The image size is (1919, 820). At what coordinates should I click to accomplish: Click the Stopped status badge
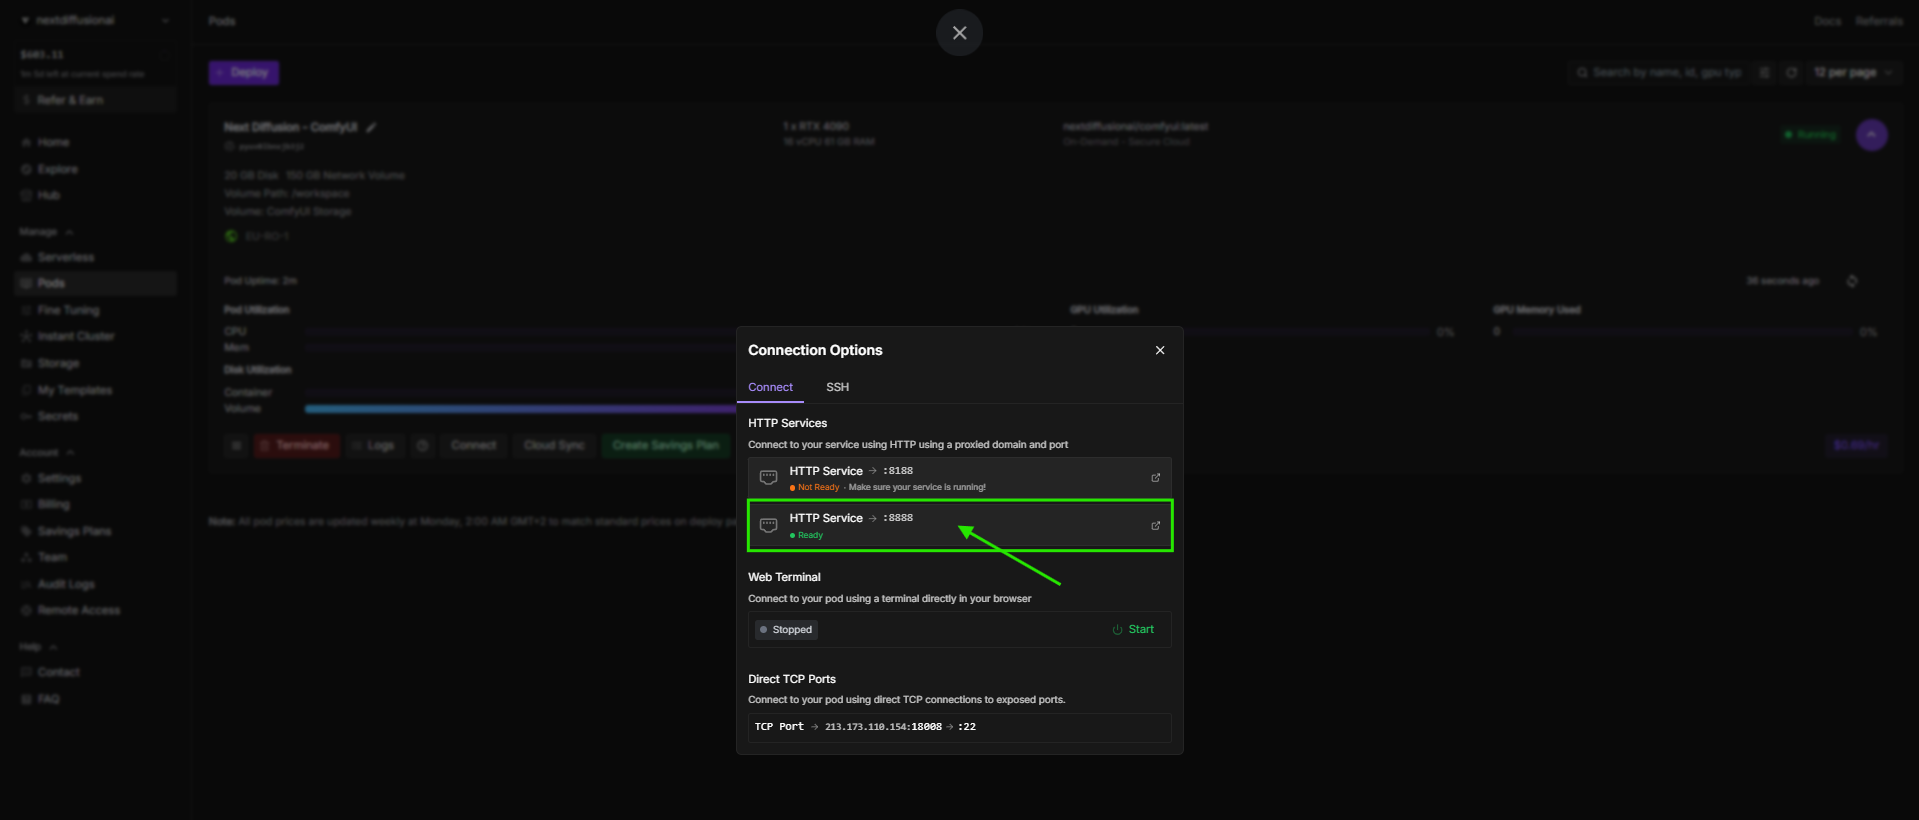point(786,630)
